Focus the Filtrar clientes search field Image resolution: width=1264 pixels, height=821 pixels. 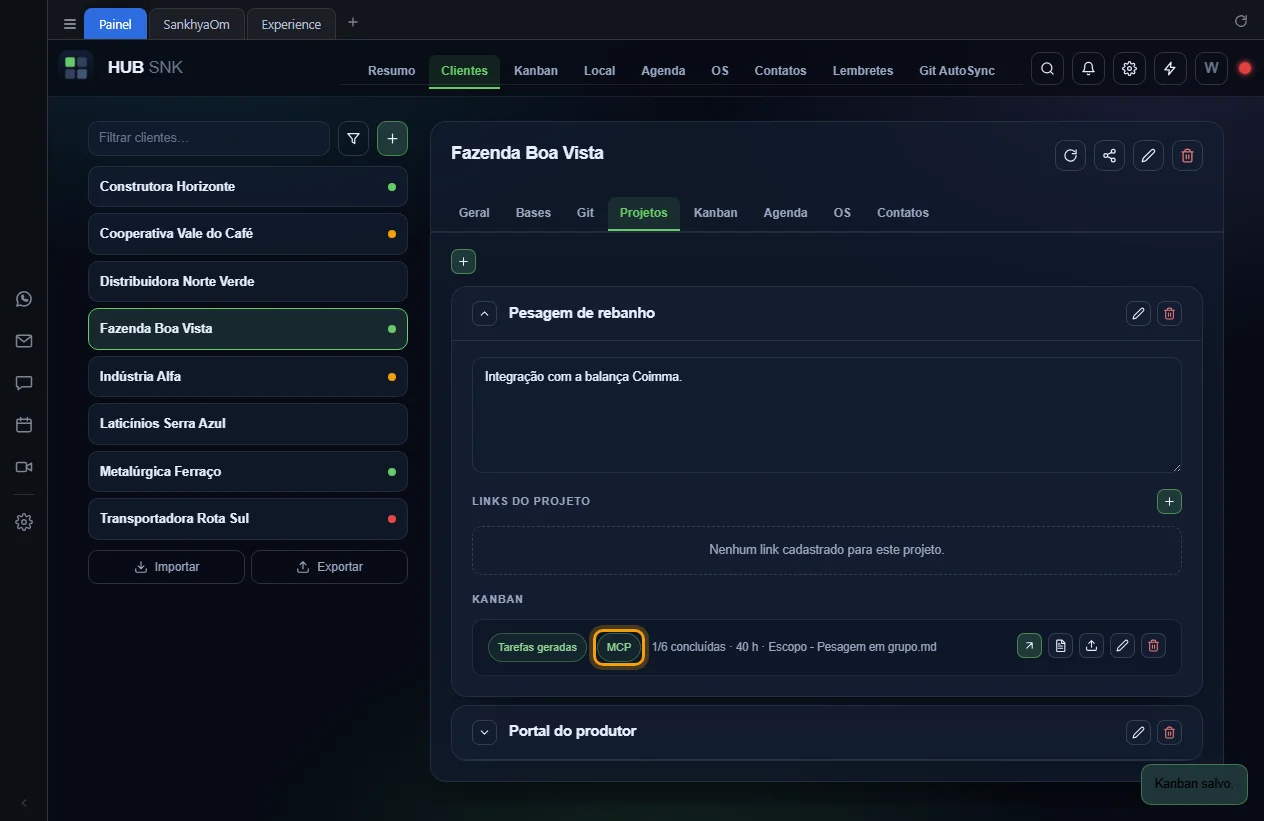point(209,138)
